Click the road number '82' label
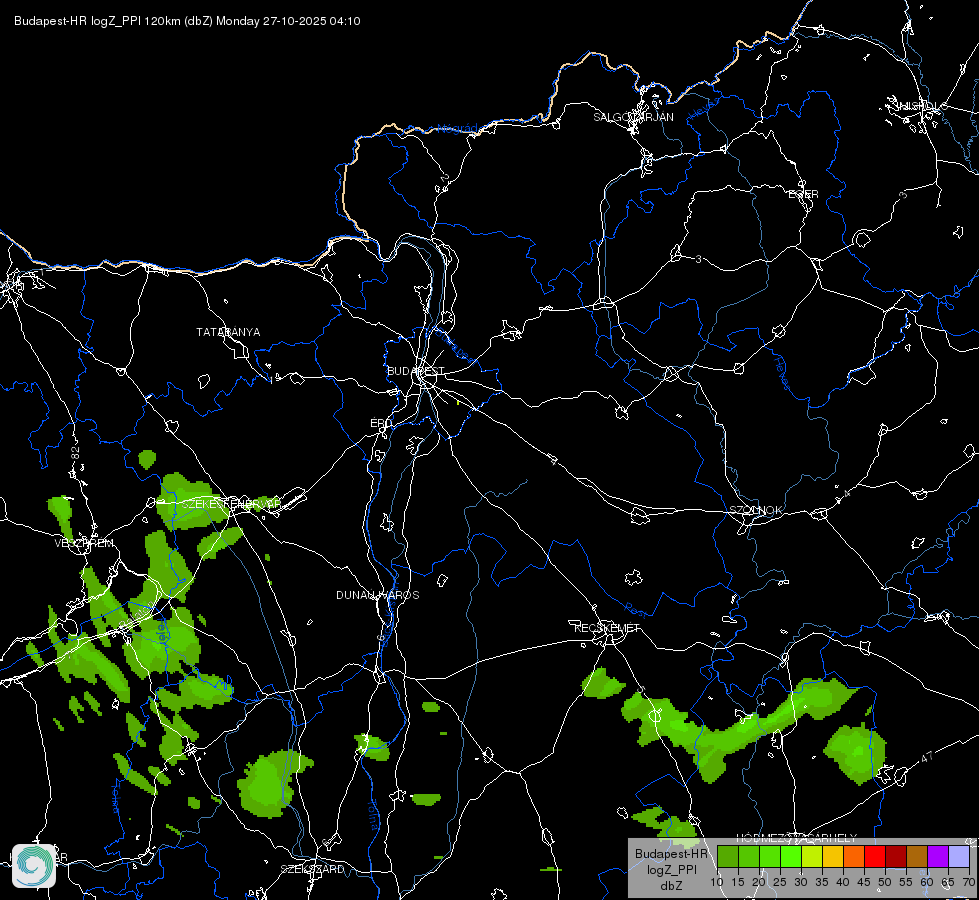 coord(76,453)
